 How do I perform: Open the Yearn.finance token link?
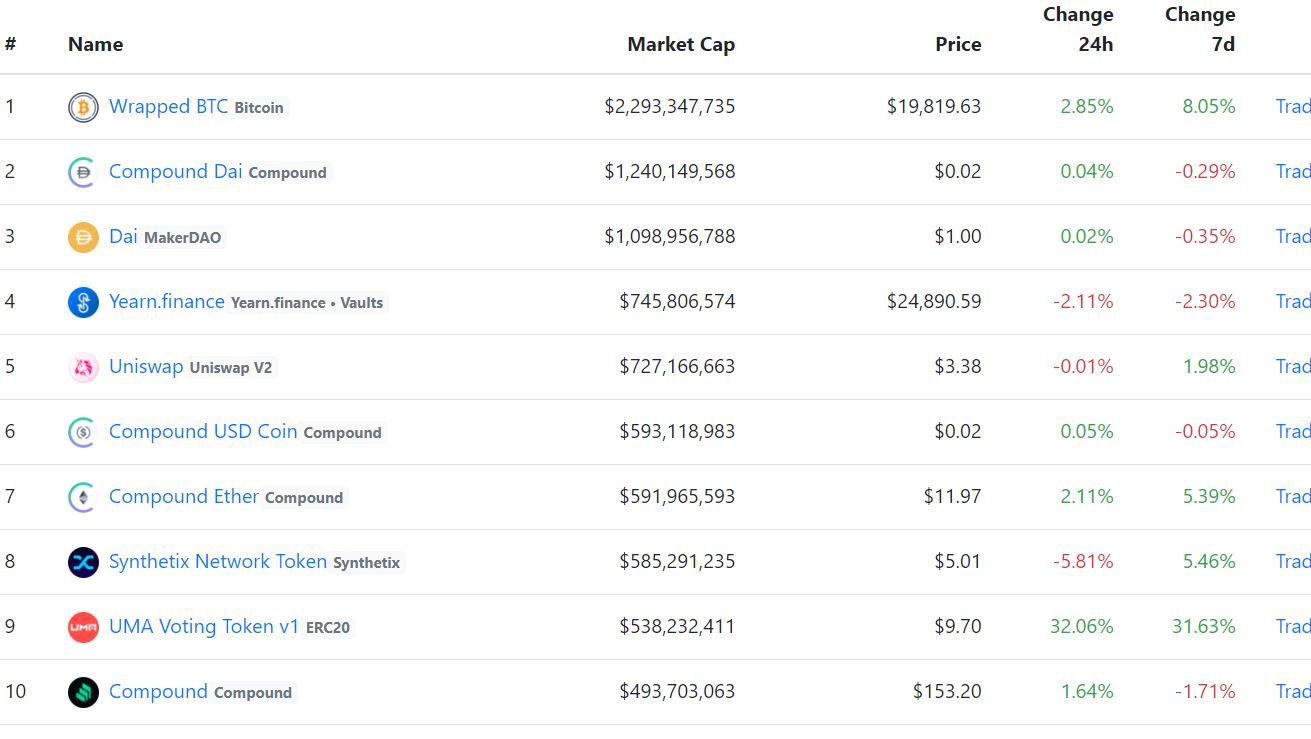pos(166,301)
